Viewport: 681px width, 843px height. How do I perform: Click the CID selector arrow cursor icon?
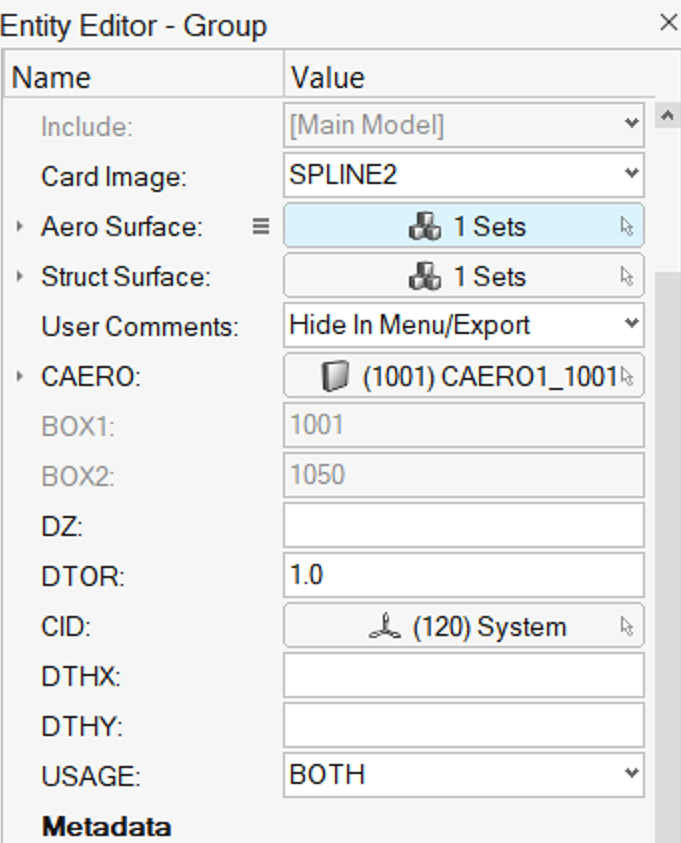(627, 626)
